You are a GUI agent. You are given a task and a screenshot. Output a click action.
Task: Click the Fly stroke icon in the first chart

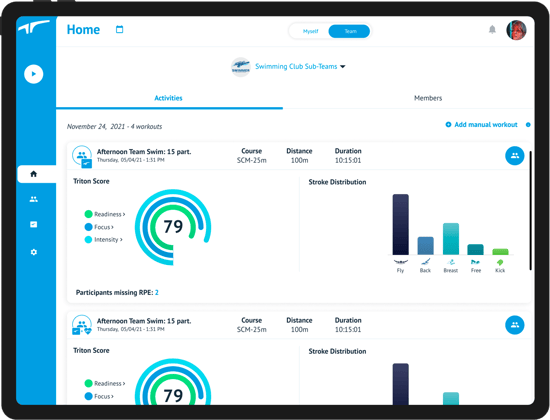(400, 262)
